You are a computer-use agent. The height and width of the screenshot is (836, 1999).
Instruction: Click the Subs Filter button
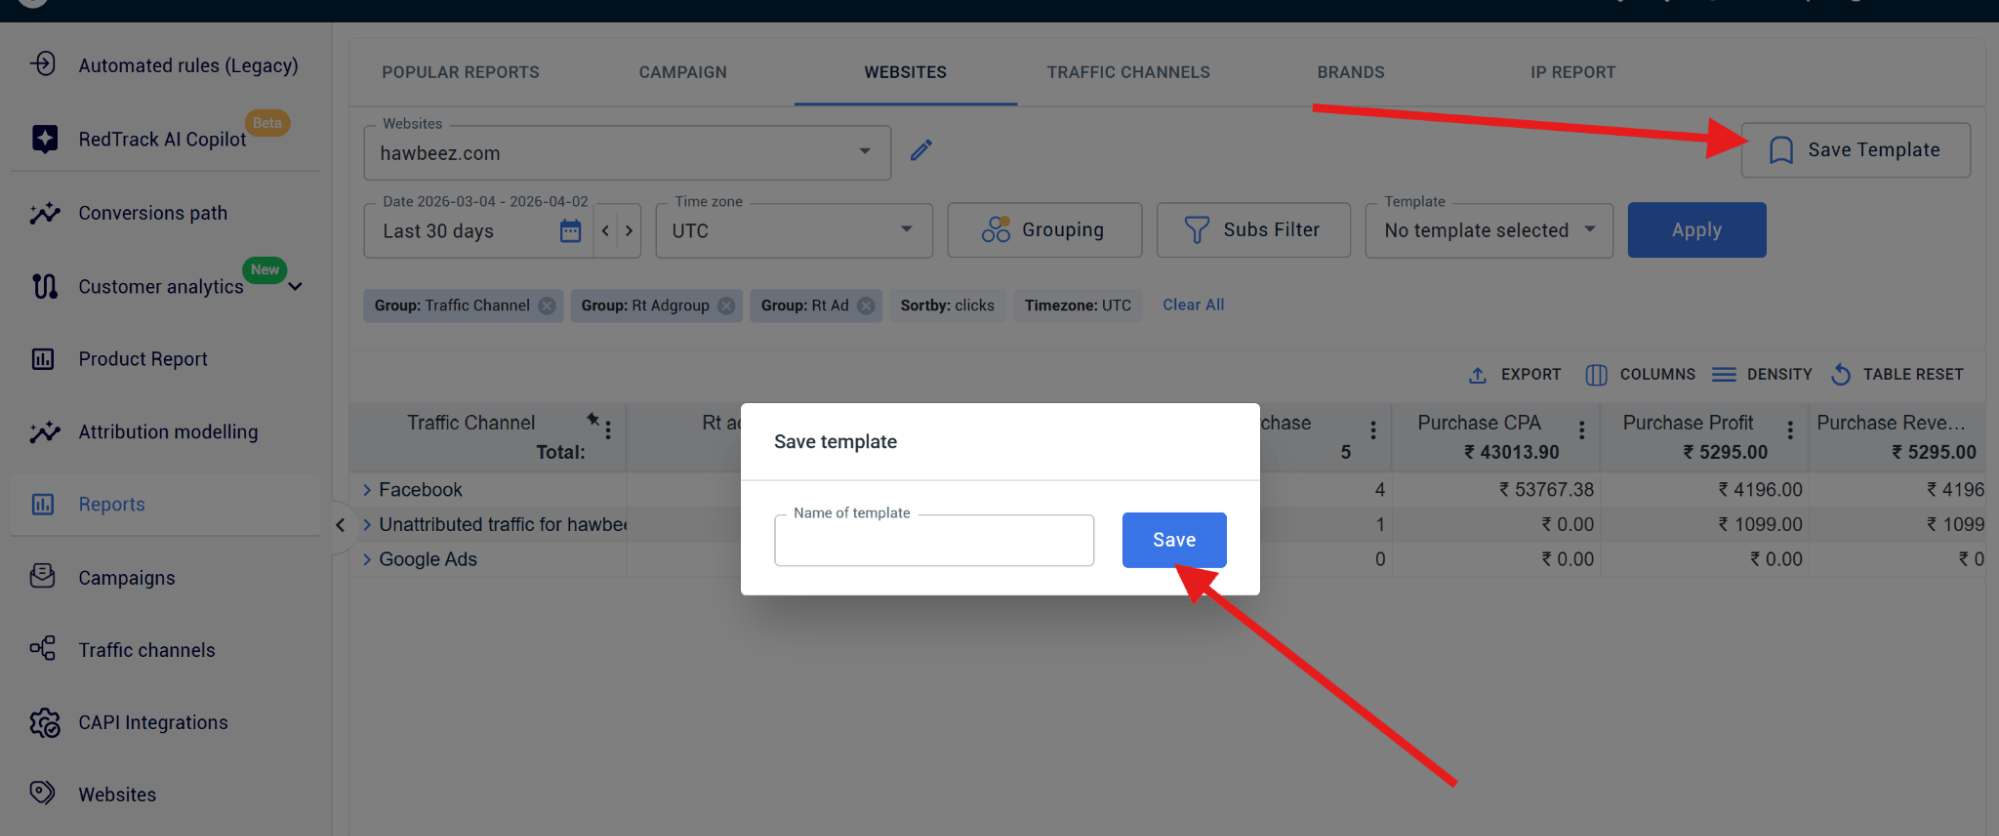click(x=1253, y=230)
